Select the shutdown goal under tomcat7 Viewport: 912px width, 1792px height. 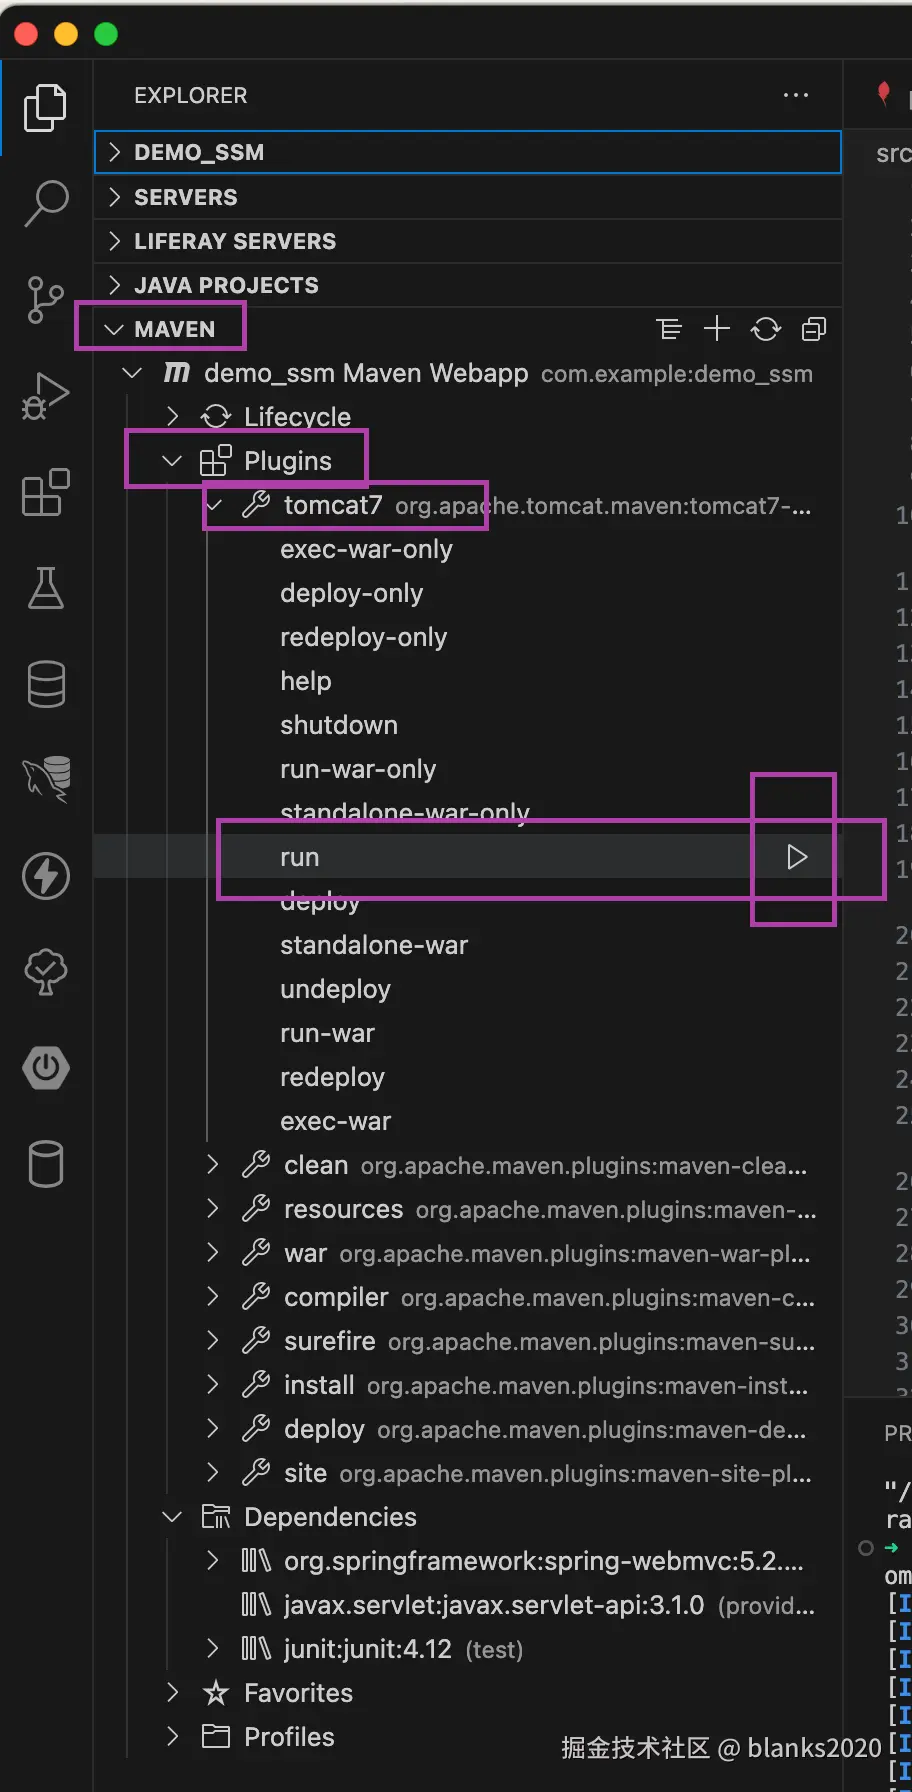[338, 724]
